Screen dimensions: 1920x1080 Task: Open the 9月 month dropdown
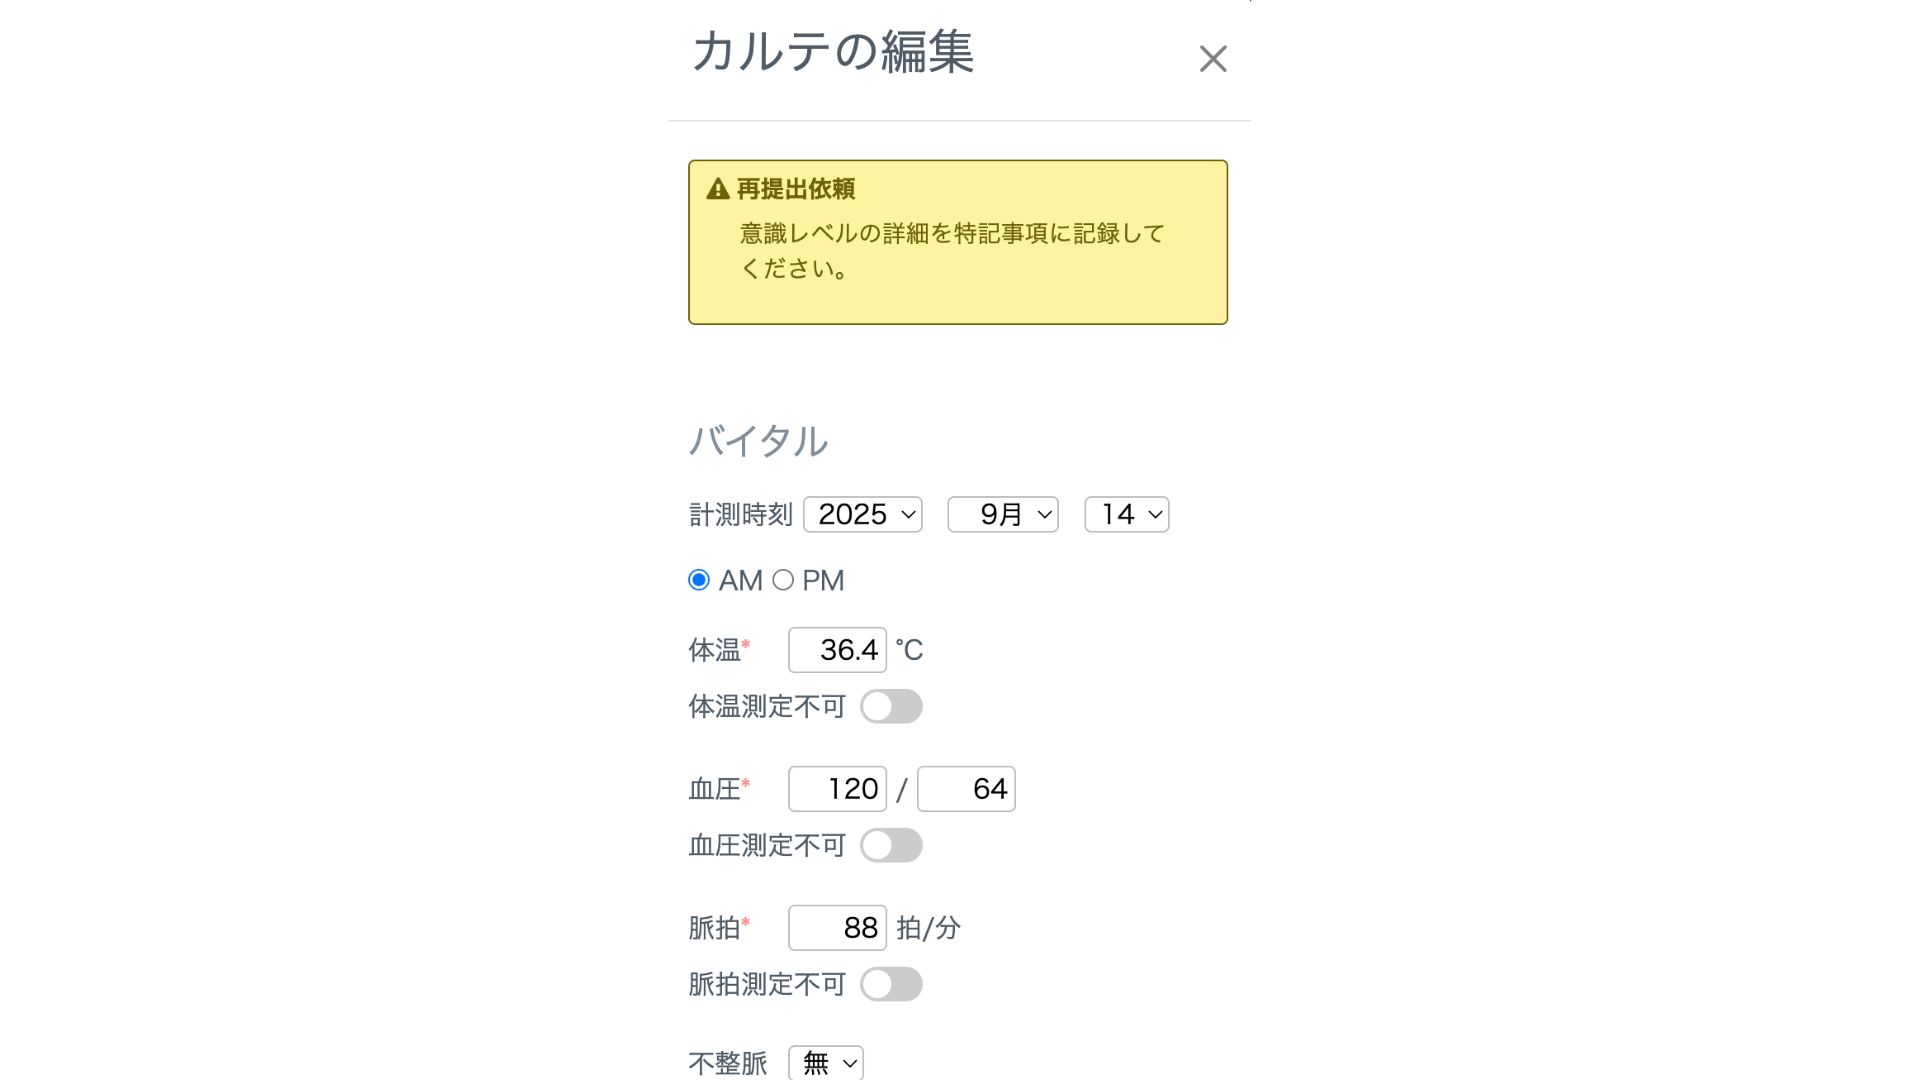(1002, 514)
